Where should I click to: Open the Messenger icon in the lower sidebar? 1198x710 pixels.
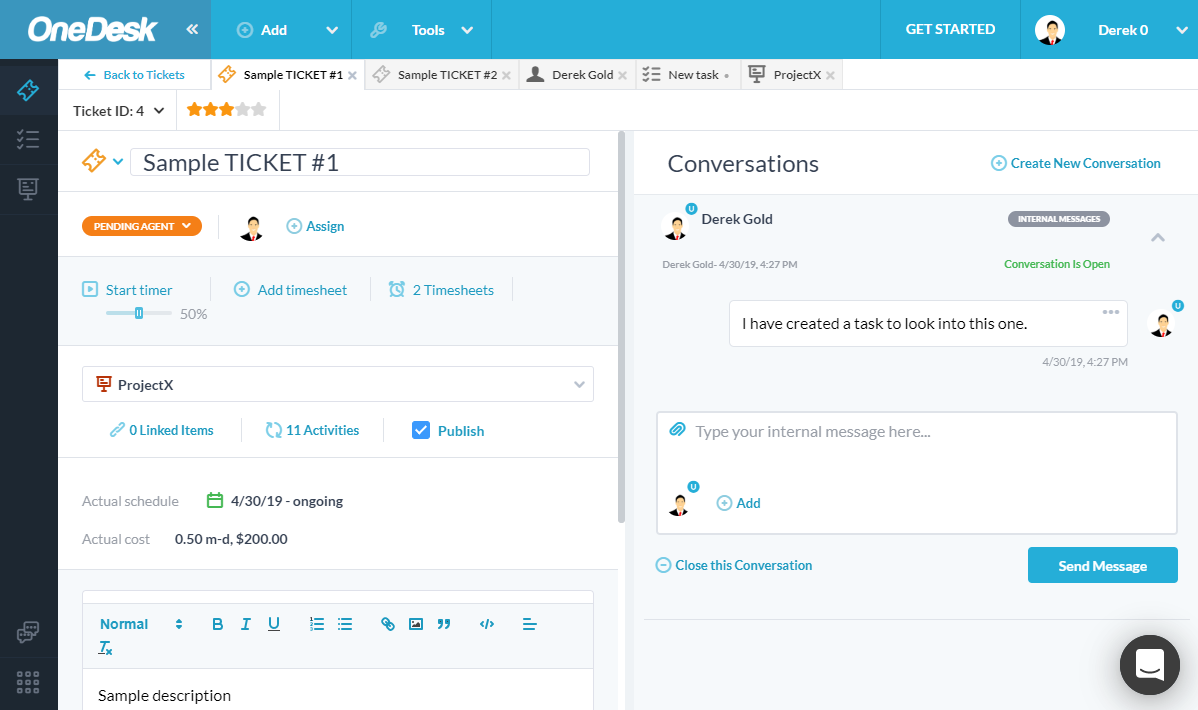[28, 632]
